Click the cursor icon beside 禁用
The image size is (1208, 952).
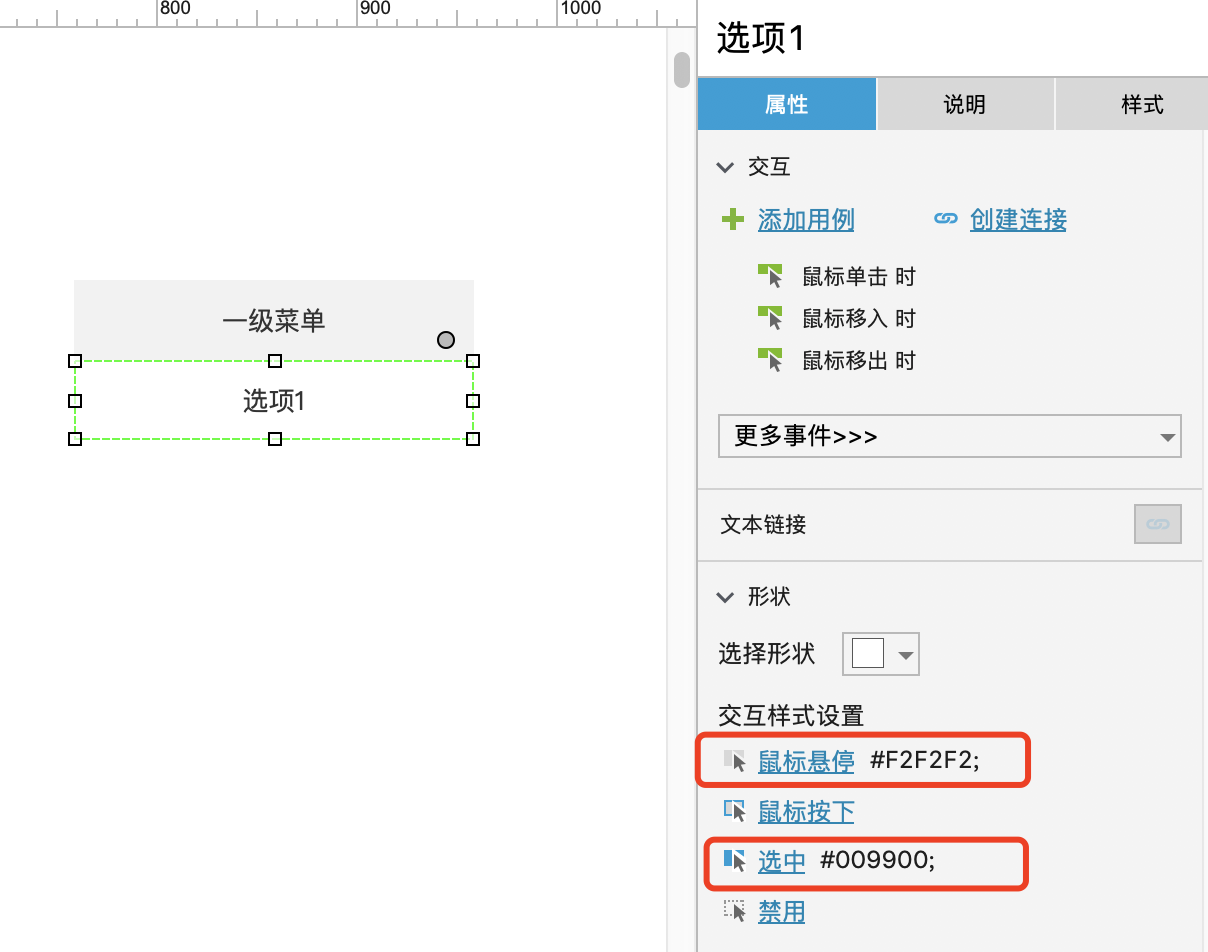click(735, 911)
